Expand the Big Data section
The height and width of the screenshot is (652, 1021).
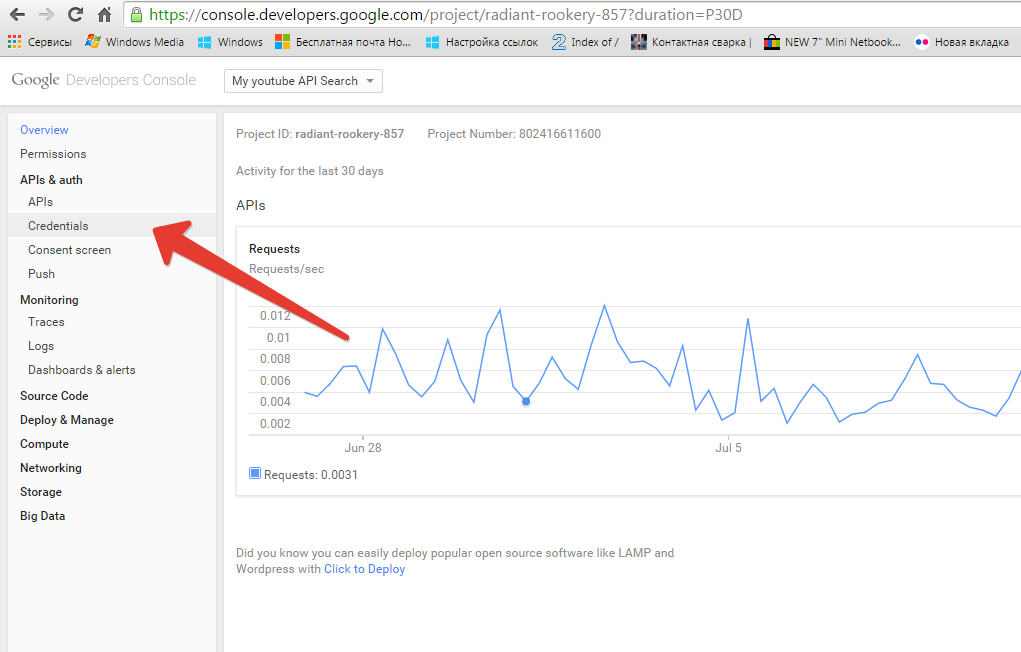click(42, 516)
